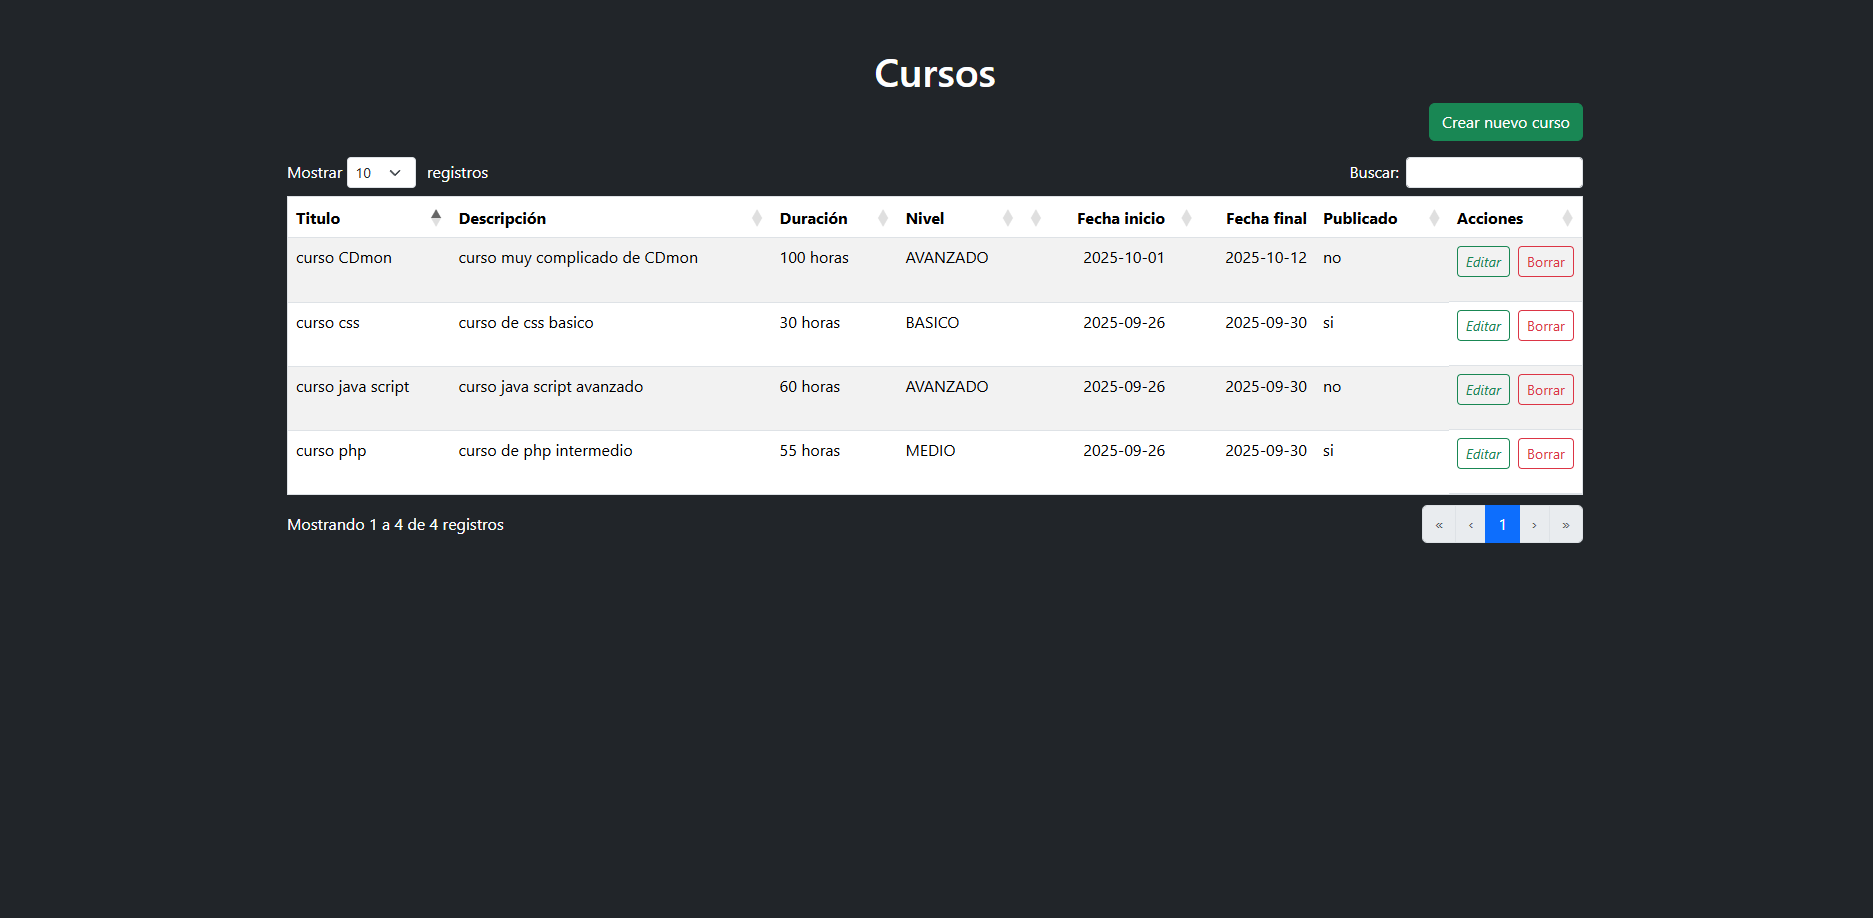Go to next page using right chevron
Image resolution: width=1873 pixels, height=918 pixels.
[1534, 525]
